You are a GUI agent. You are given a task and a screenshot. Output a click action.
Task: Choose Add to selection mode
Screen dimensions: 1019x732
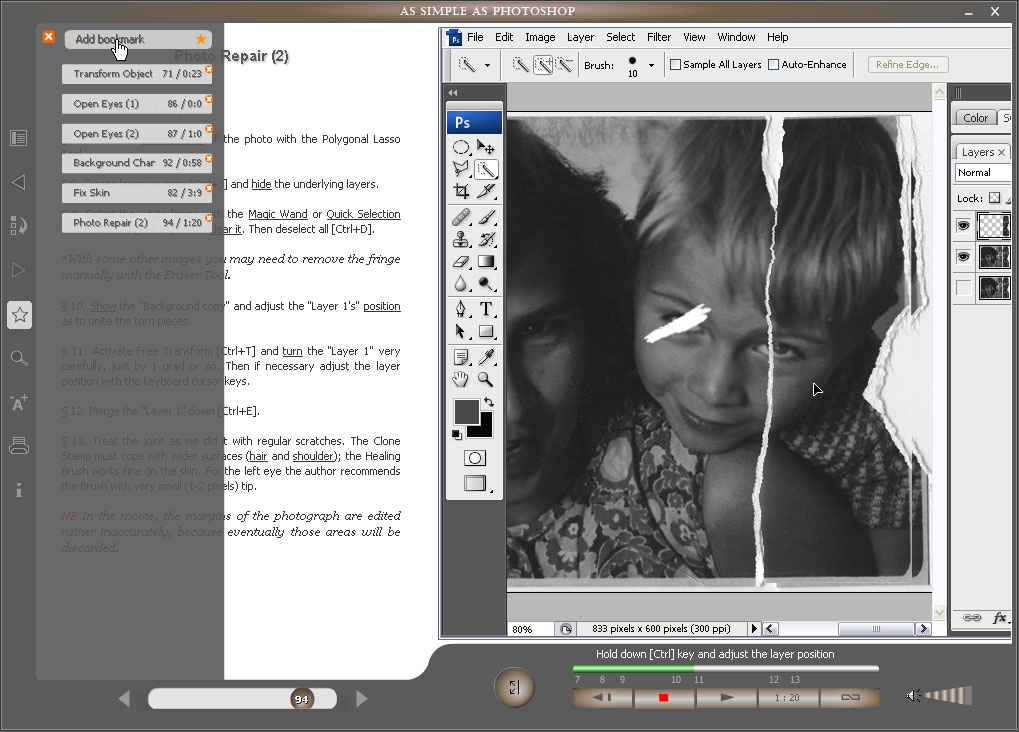543,64
